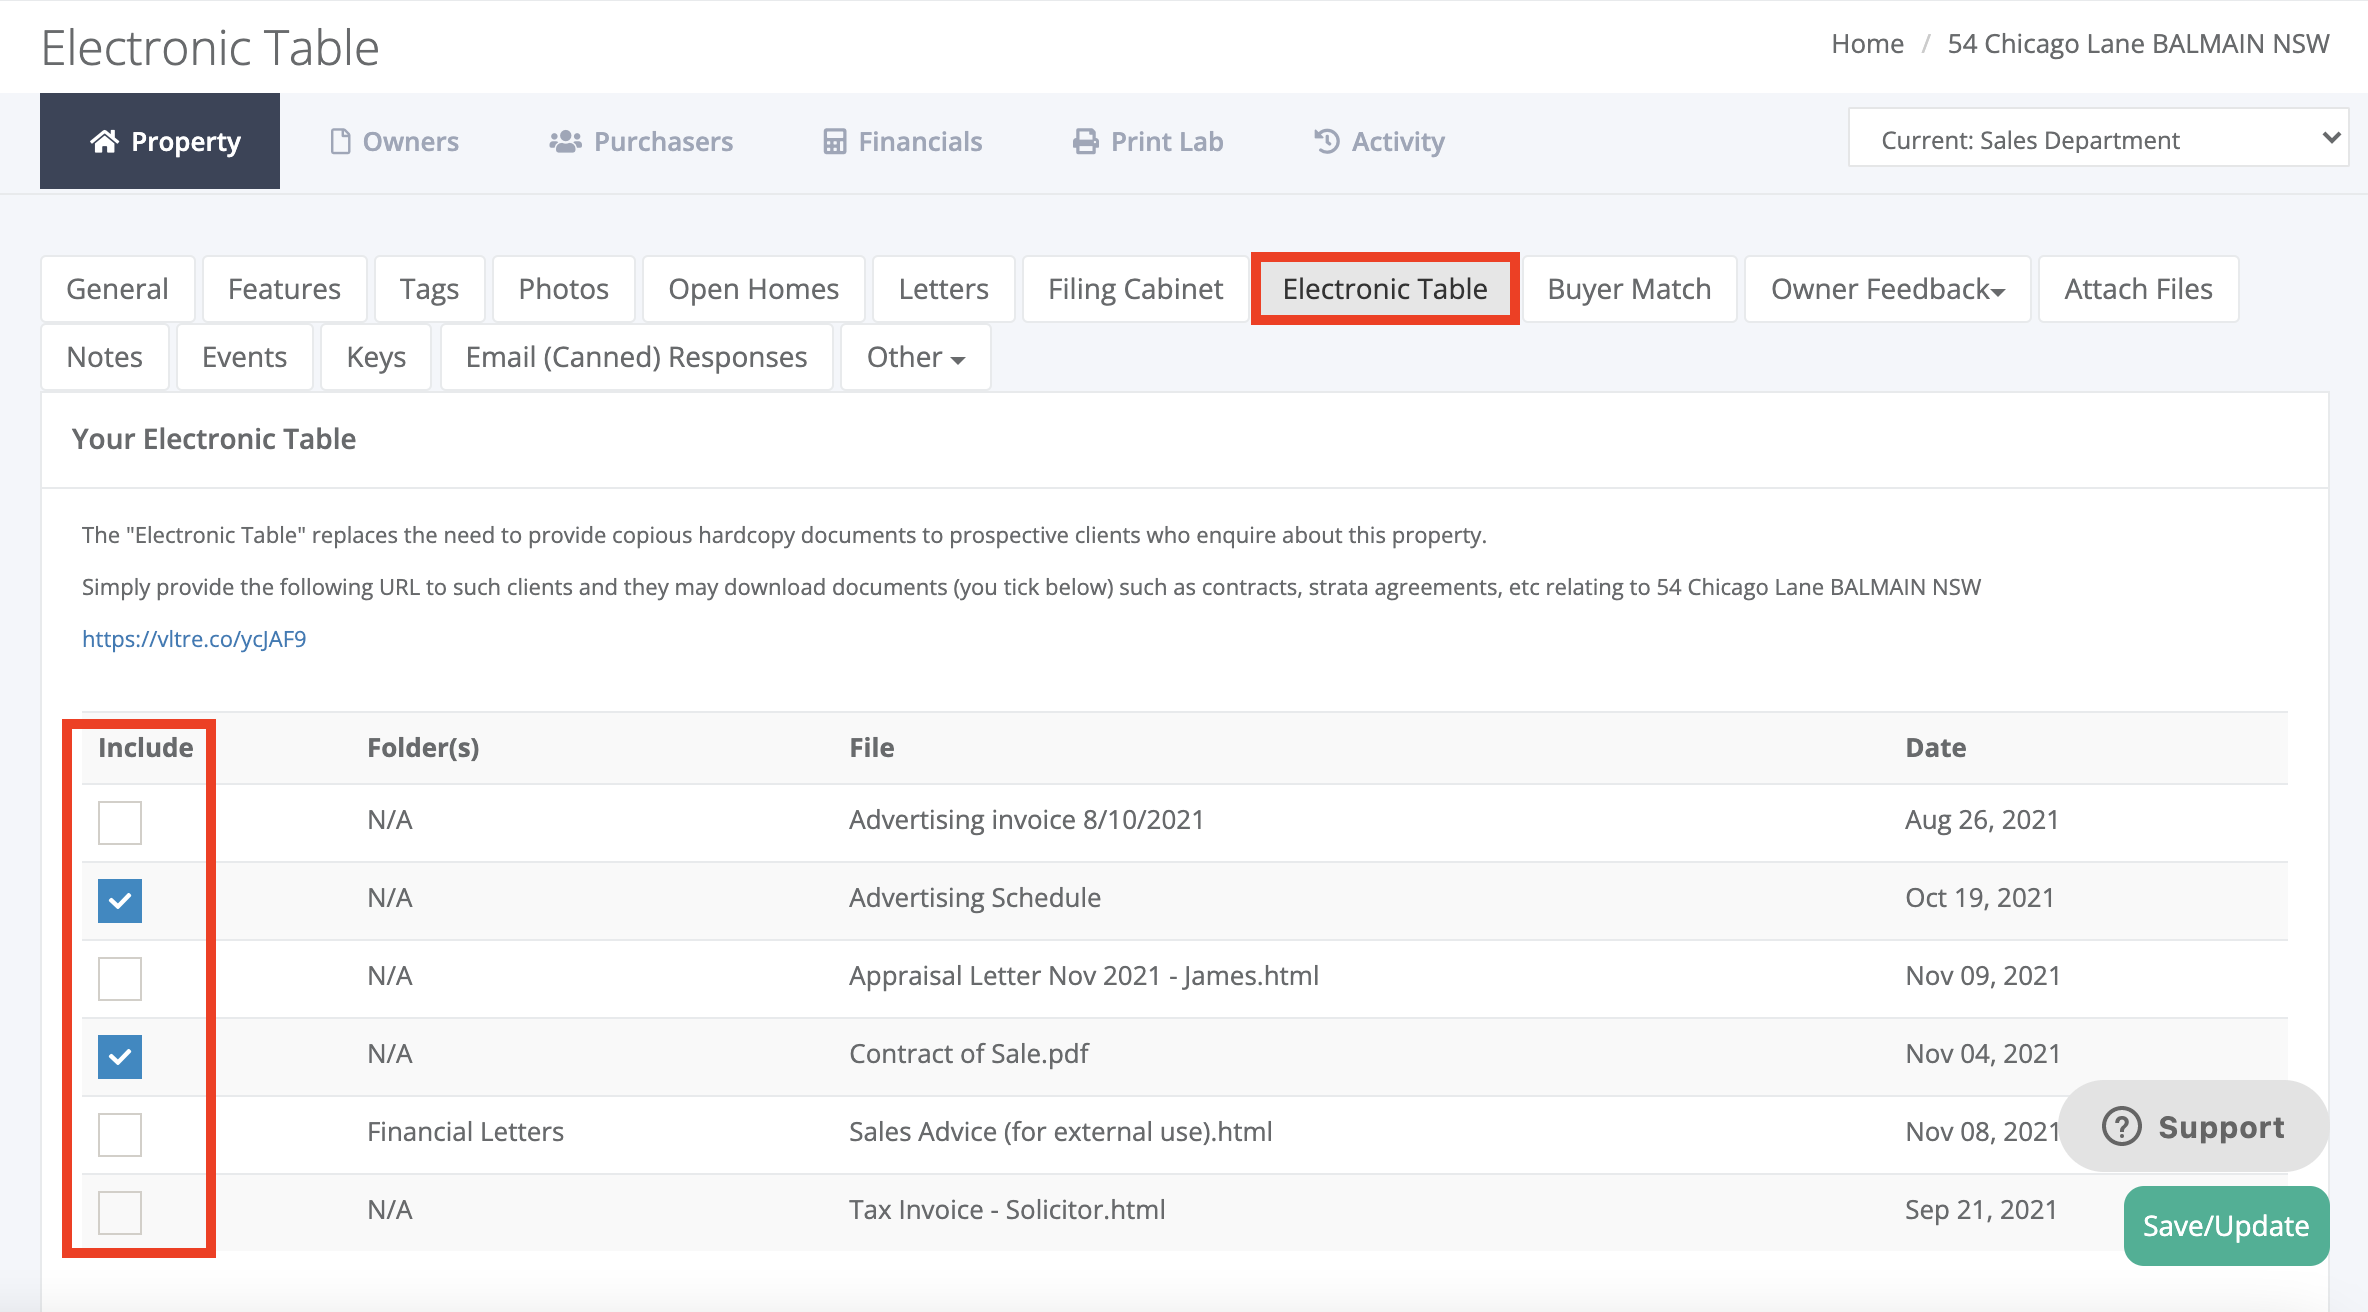Select the Electronic Table sub-tab
The width and height of the screenshot is (2368, 1312).
tap(1385, 289)
